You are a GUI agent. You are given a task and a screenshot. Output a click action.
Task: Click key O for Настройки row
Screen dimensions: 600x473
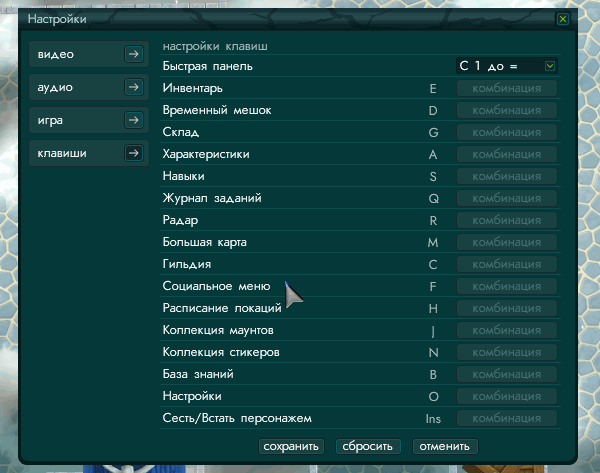[x=434, y=396]
